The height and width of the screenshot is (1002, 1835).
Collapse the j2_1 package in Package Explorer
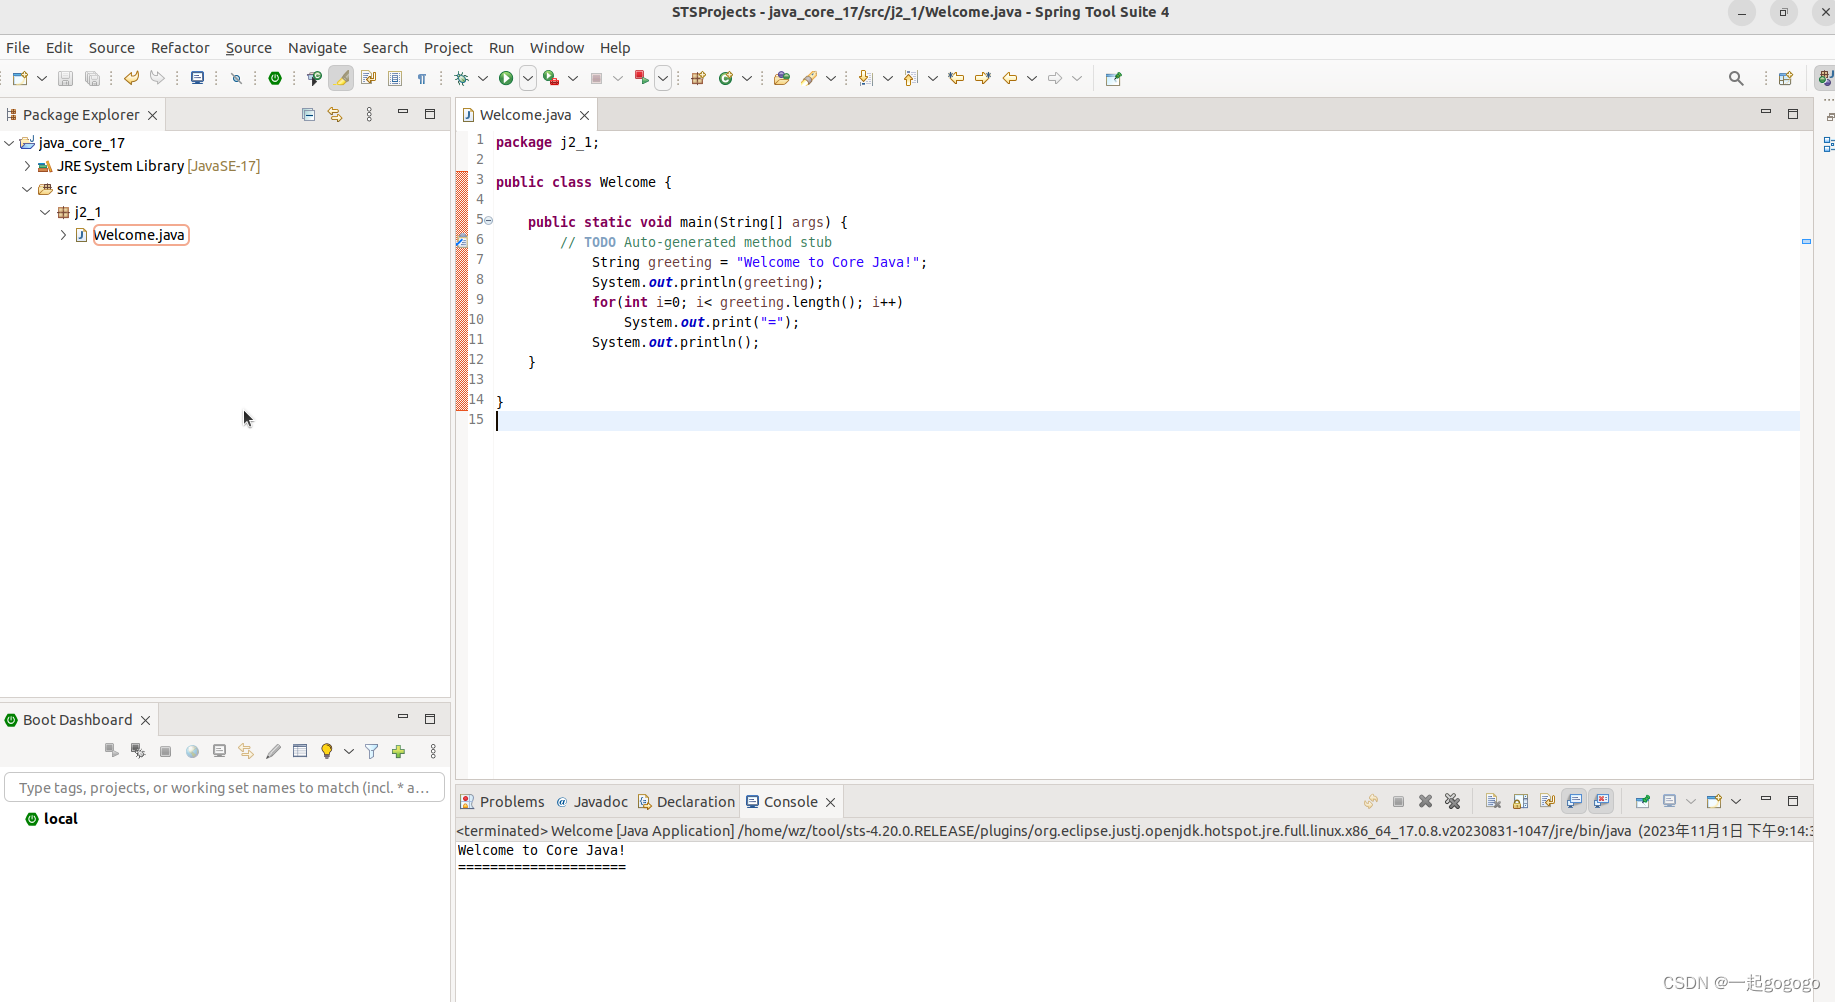[x=44, y=212]
